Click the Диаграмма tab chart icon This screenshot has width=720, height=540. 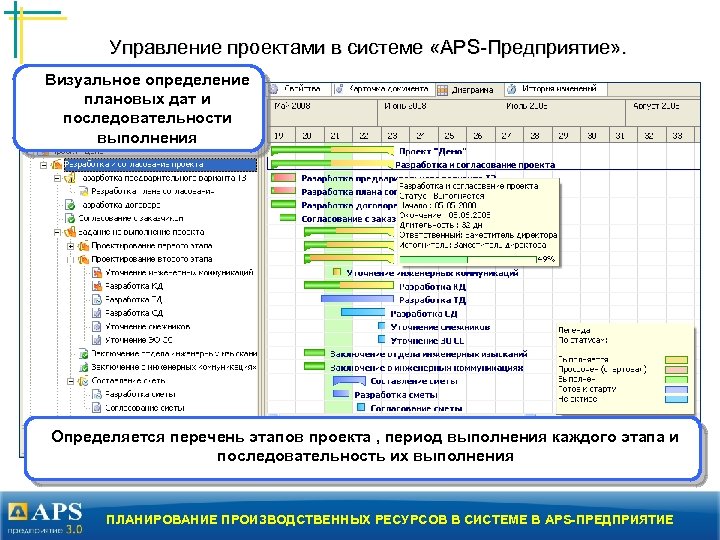(442, 90)
